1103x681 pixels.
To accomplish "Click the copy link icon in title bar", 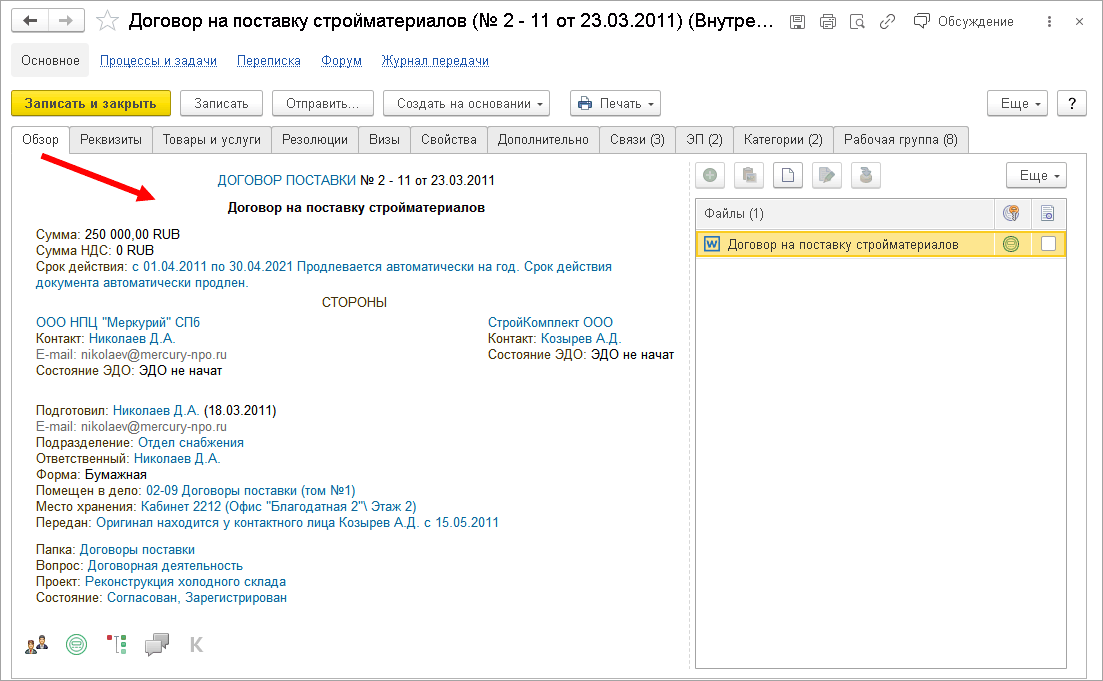I will pyautogui.click(x=887, y=21).
